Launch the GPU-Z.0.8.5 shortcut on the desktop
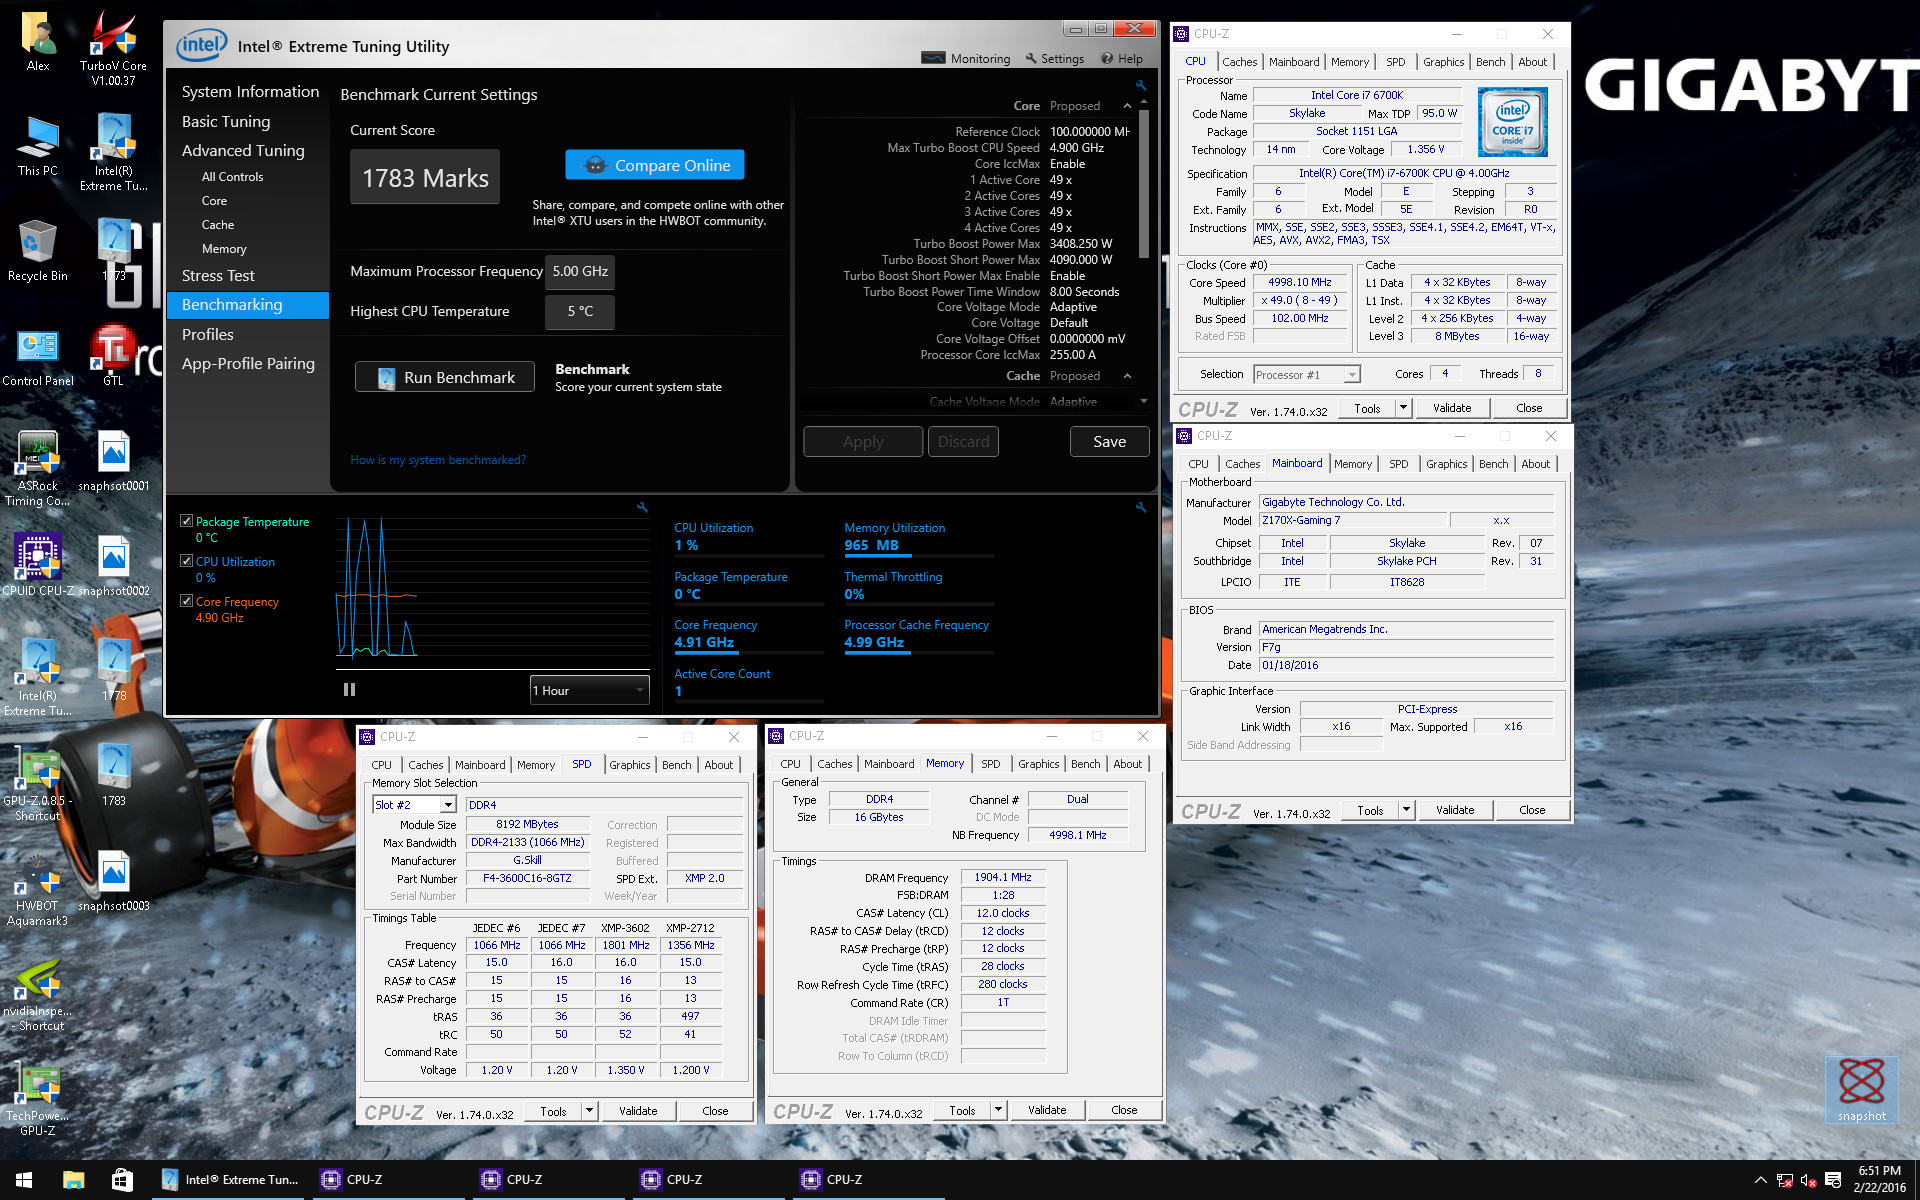Viewport: 1920px width, 1200px height. (38, 784)
